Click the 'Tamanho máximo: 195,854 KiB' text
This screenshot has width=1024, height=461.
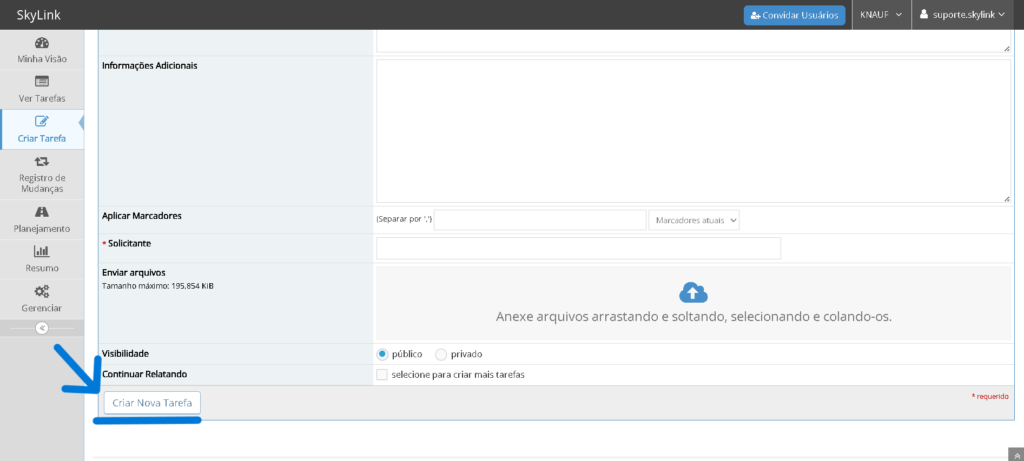point(158,286)
